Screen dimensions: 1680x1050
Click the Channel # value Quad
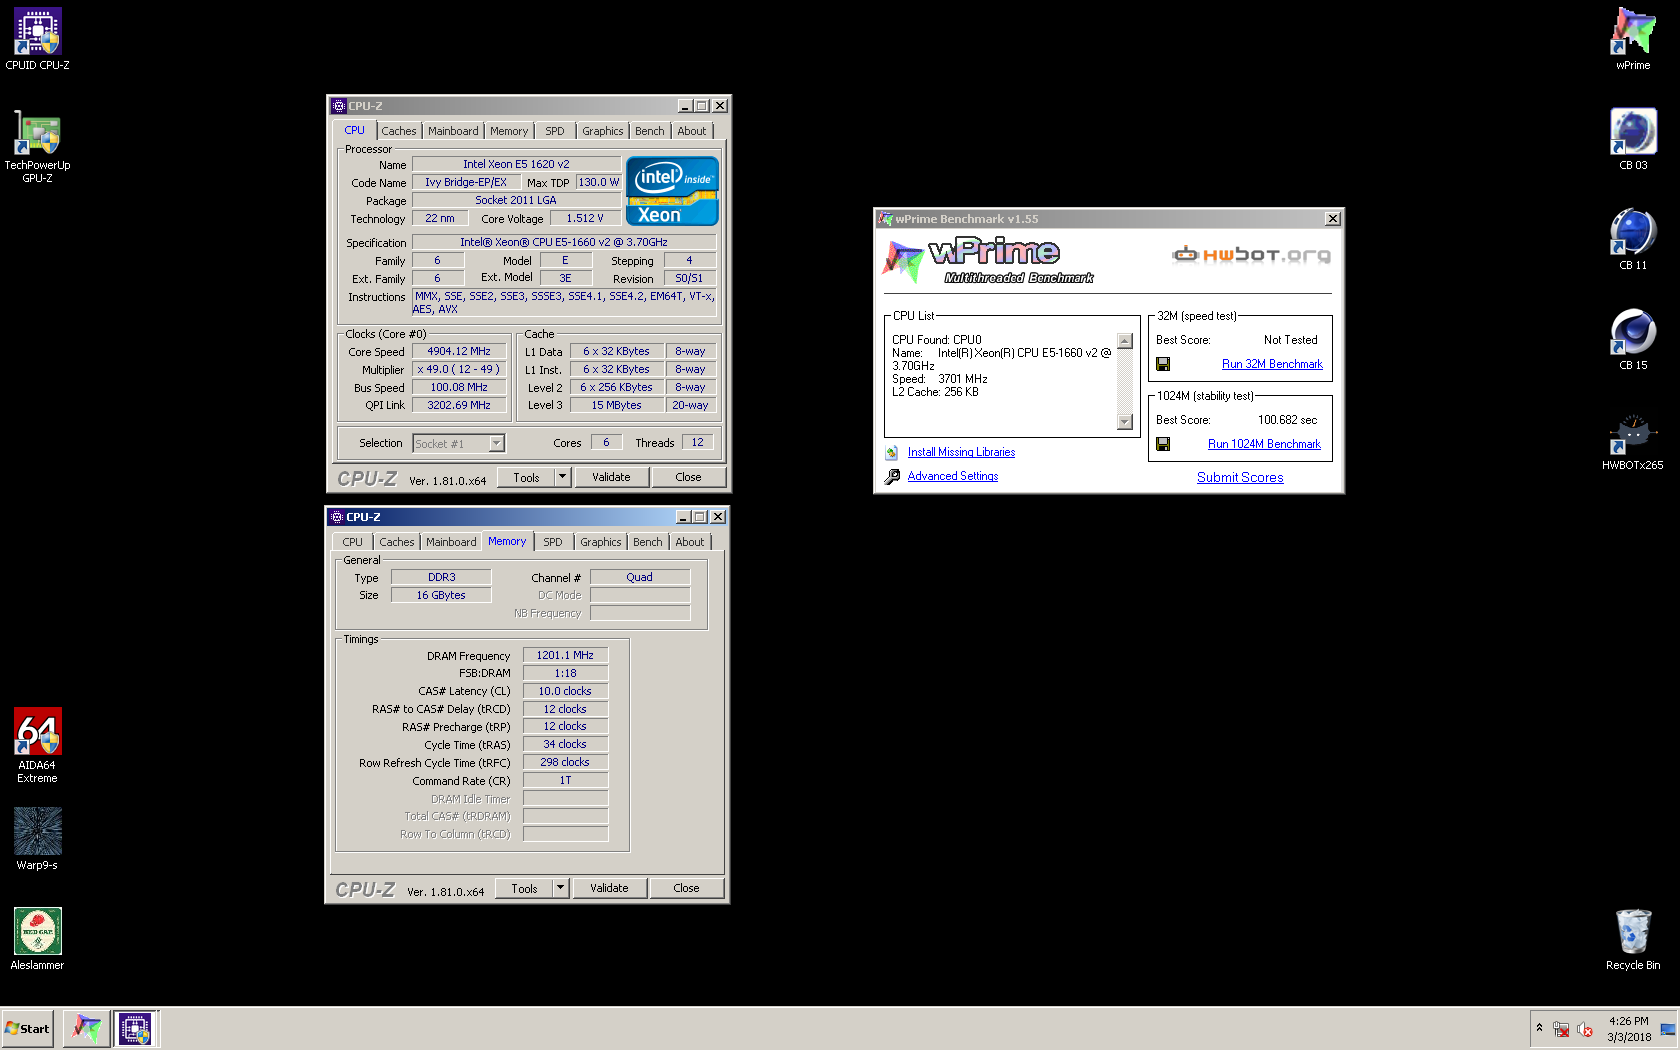tap(640, 577)
